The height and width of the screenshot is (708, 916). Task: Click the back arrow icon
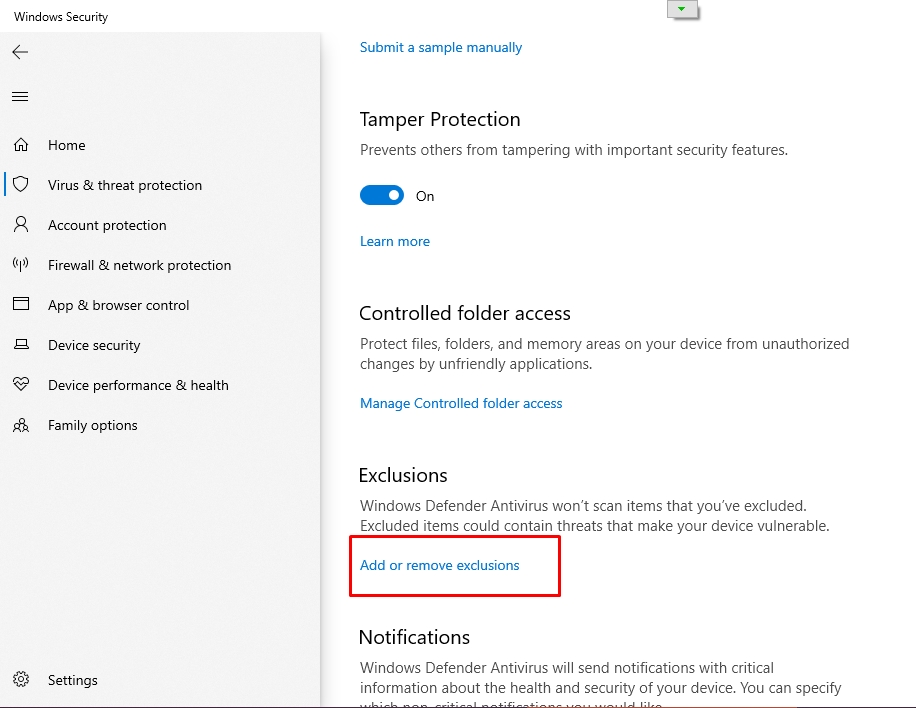coord(20,52)
